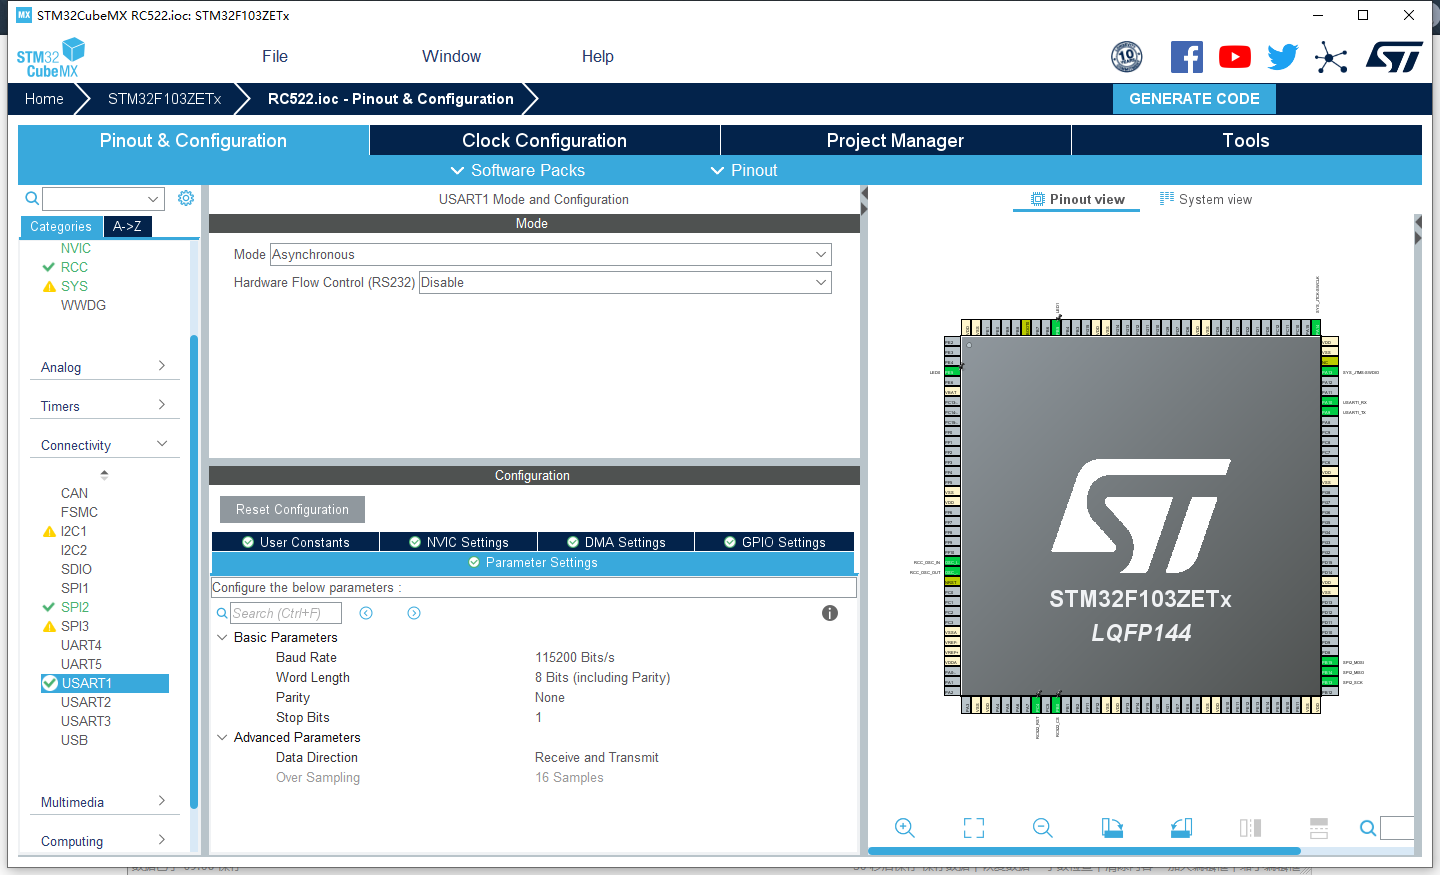This screenshot has width=1440, height=875.
Task: Open the File menu
Action: [x=275, y=57]
